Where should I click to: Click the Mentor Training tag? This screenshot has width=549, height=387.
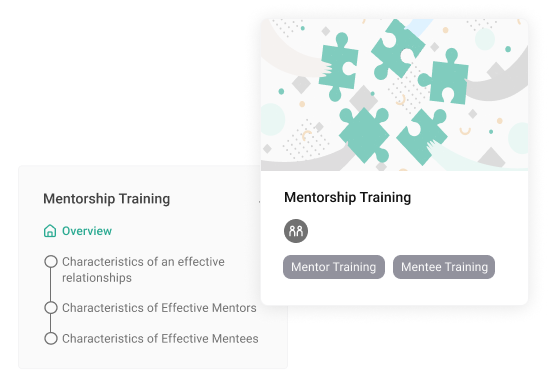(334, 267)
